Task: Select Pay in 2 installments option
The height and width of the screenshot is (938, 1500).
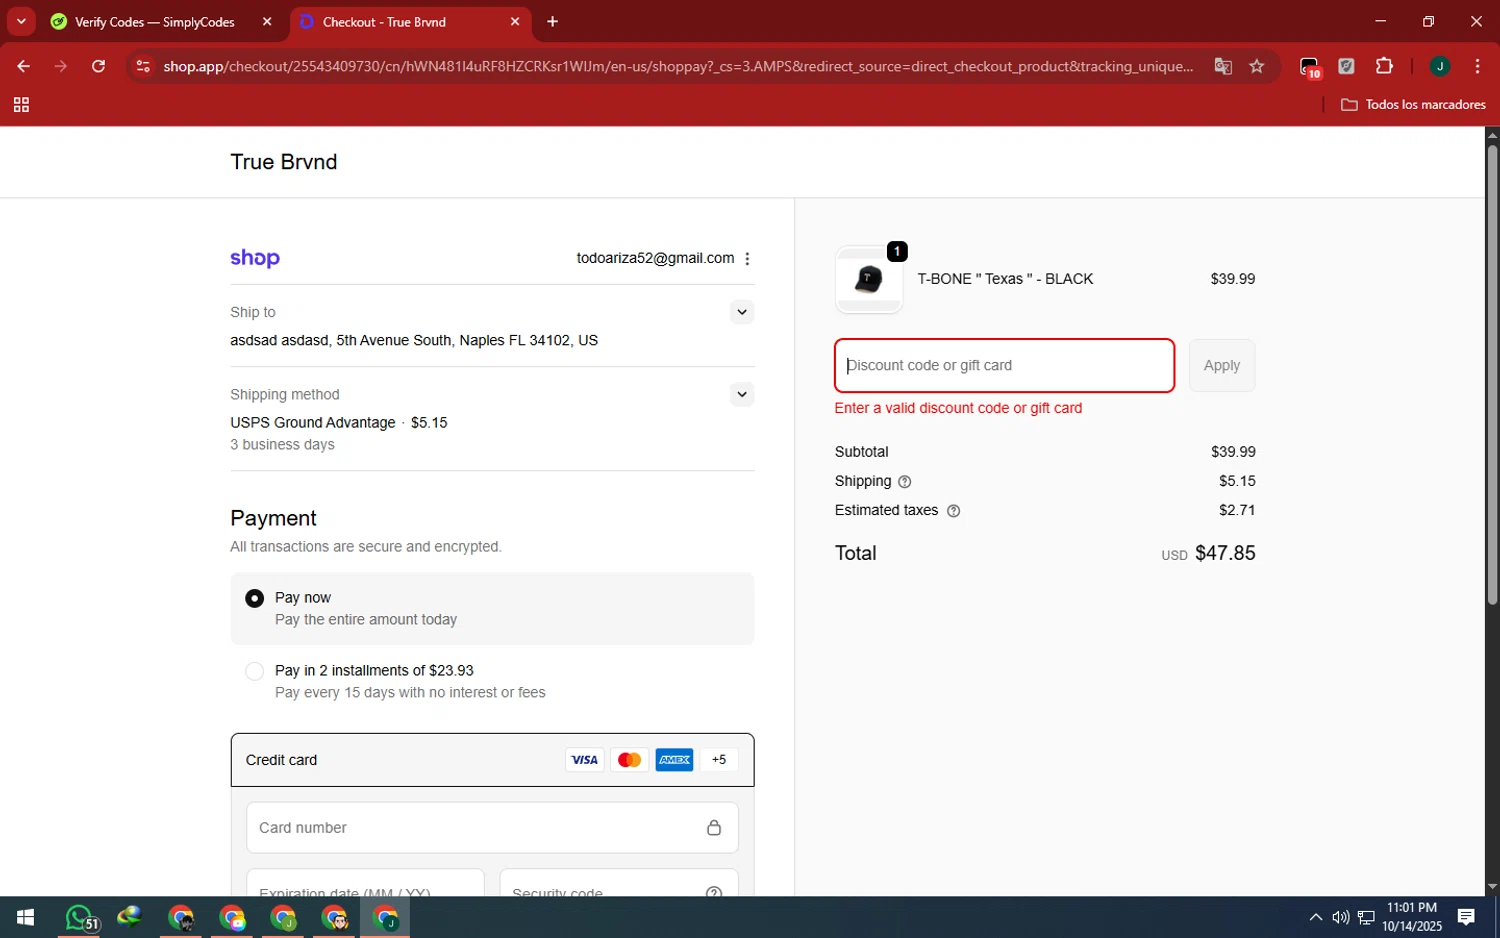Action: pos(255,671)
